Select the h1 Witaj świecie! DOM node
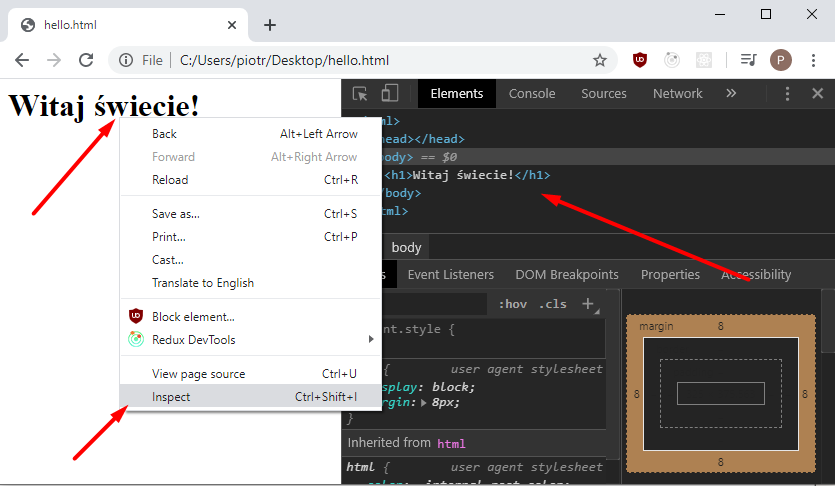The width and height of the screenshot is (835, 486). [466, 175]
